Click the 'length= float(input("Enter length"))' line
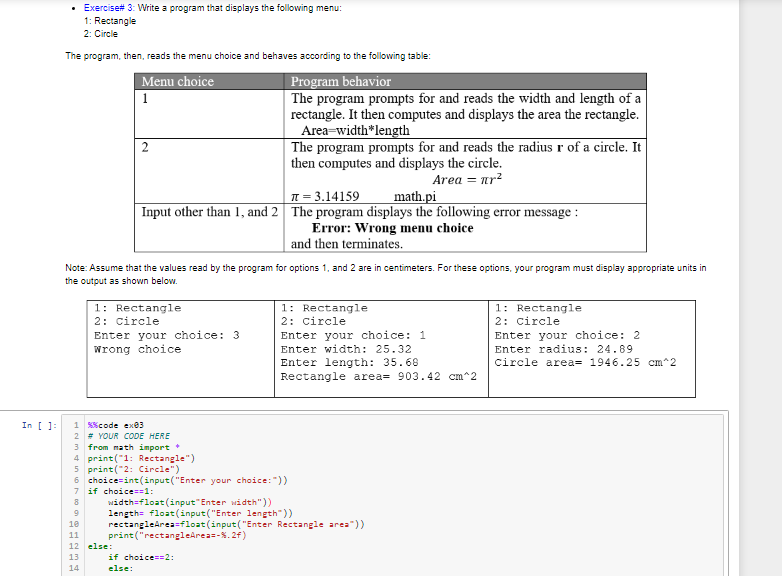The height and width of the screenshot is (576, 782). pyautogui.click(x=200, y=513)
